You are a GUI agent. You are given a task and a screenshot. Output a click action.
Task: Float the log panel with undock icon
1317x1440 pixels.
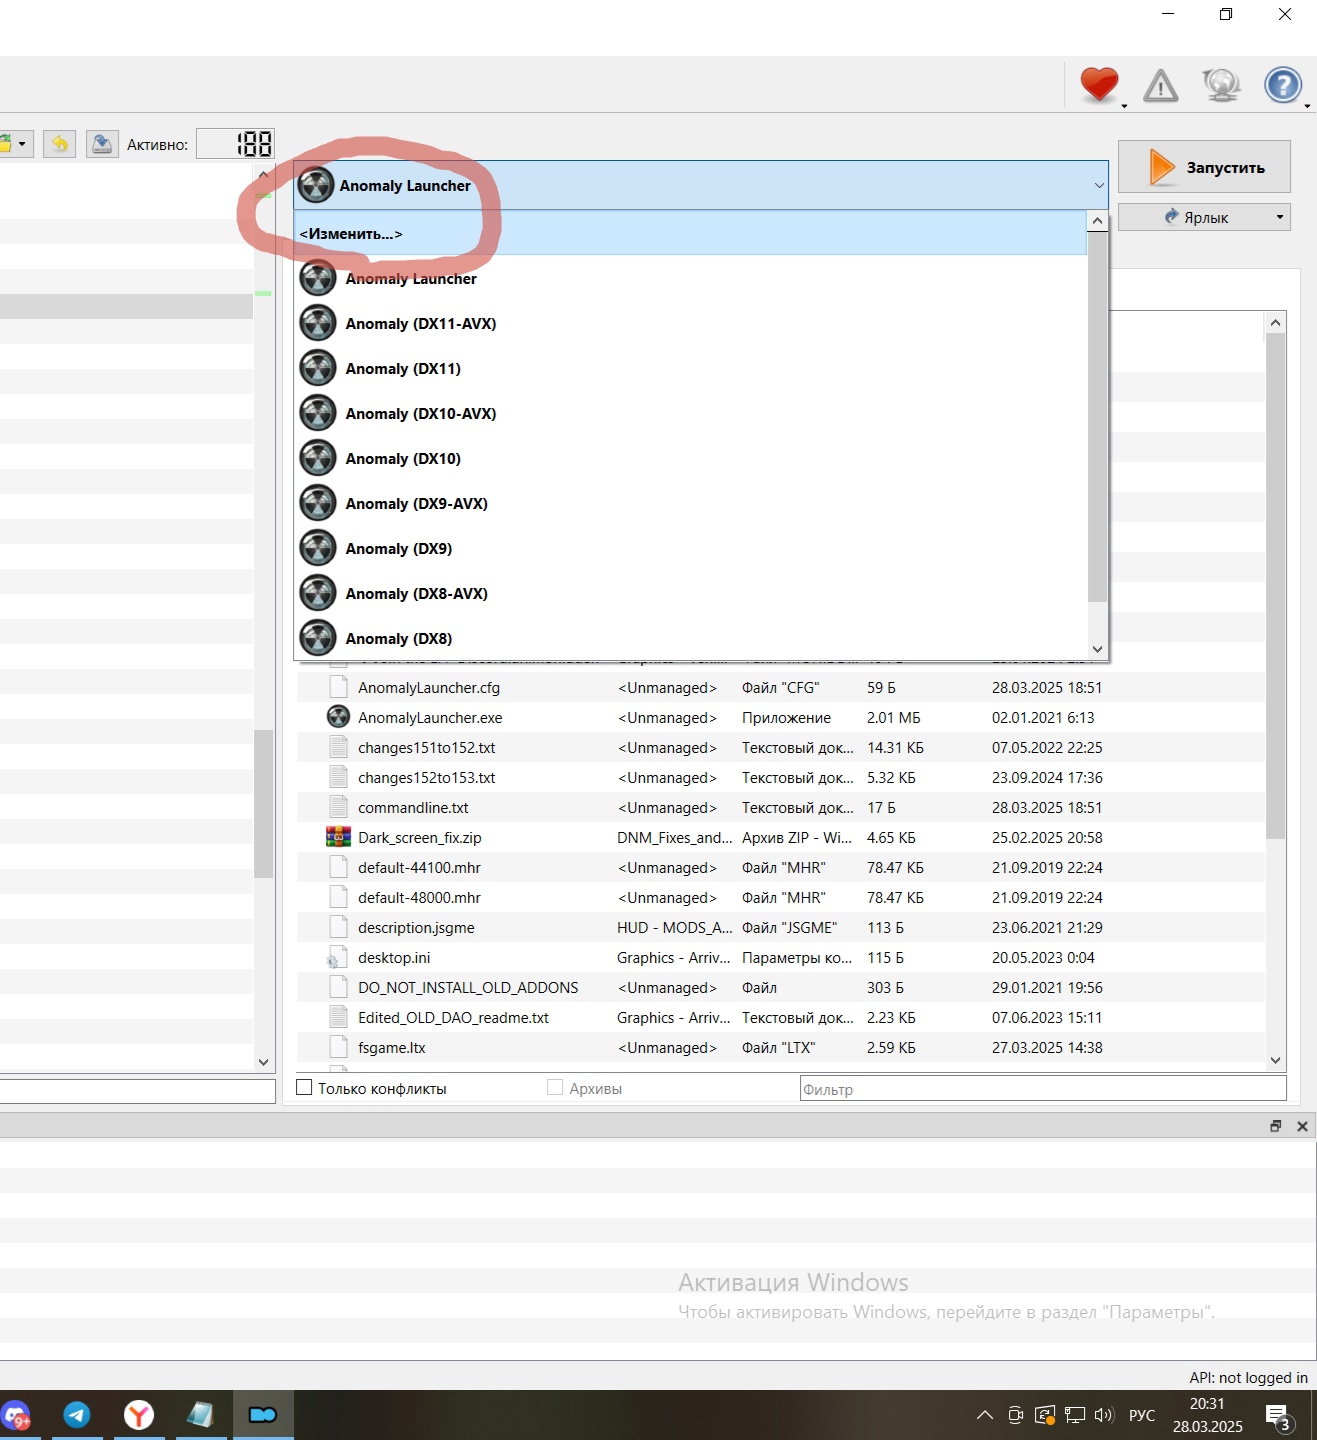tap(1275, 1126)
